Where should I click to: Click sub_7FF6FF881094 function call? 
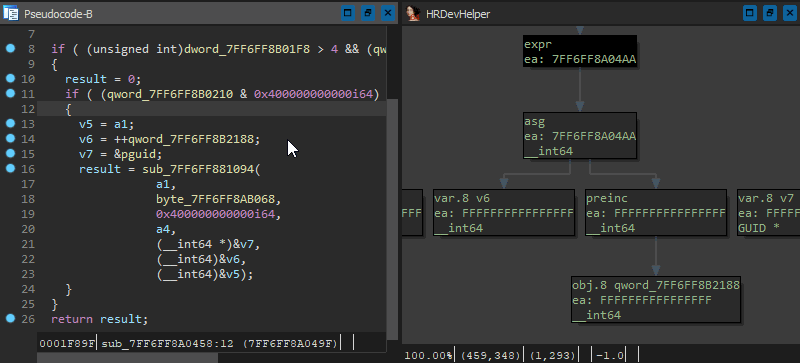coord(198,170)
